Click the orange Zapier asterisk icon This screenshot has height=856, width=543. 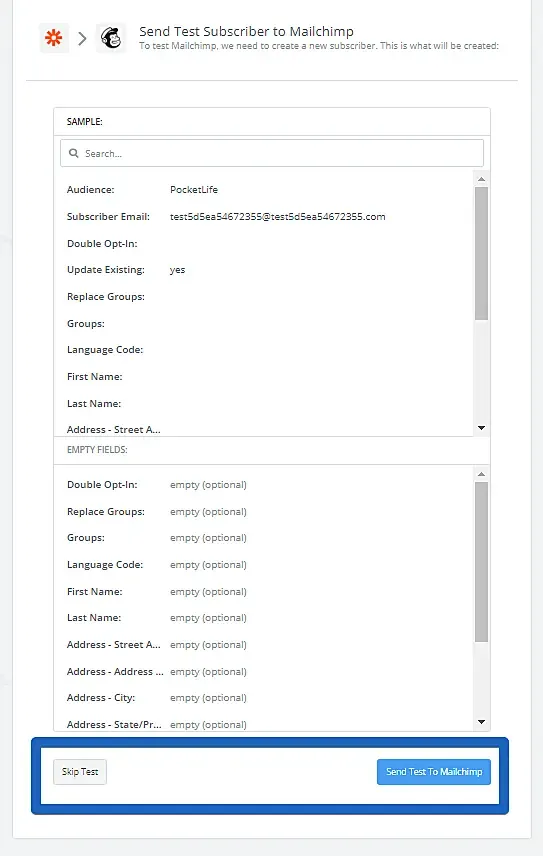tap(54, 38)
